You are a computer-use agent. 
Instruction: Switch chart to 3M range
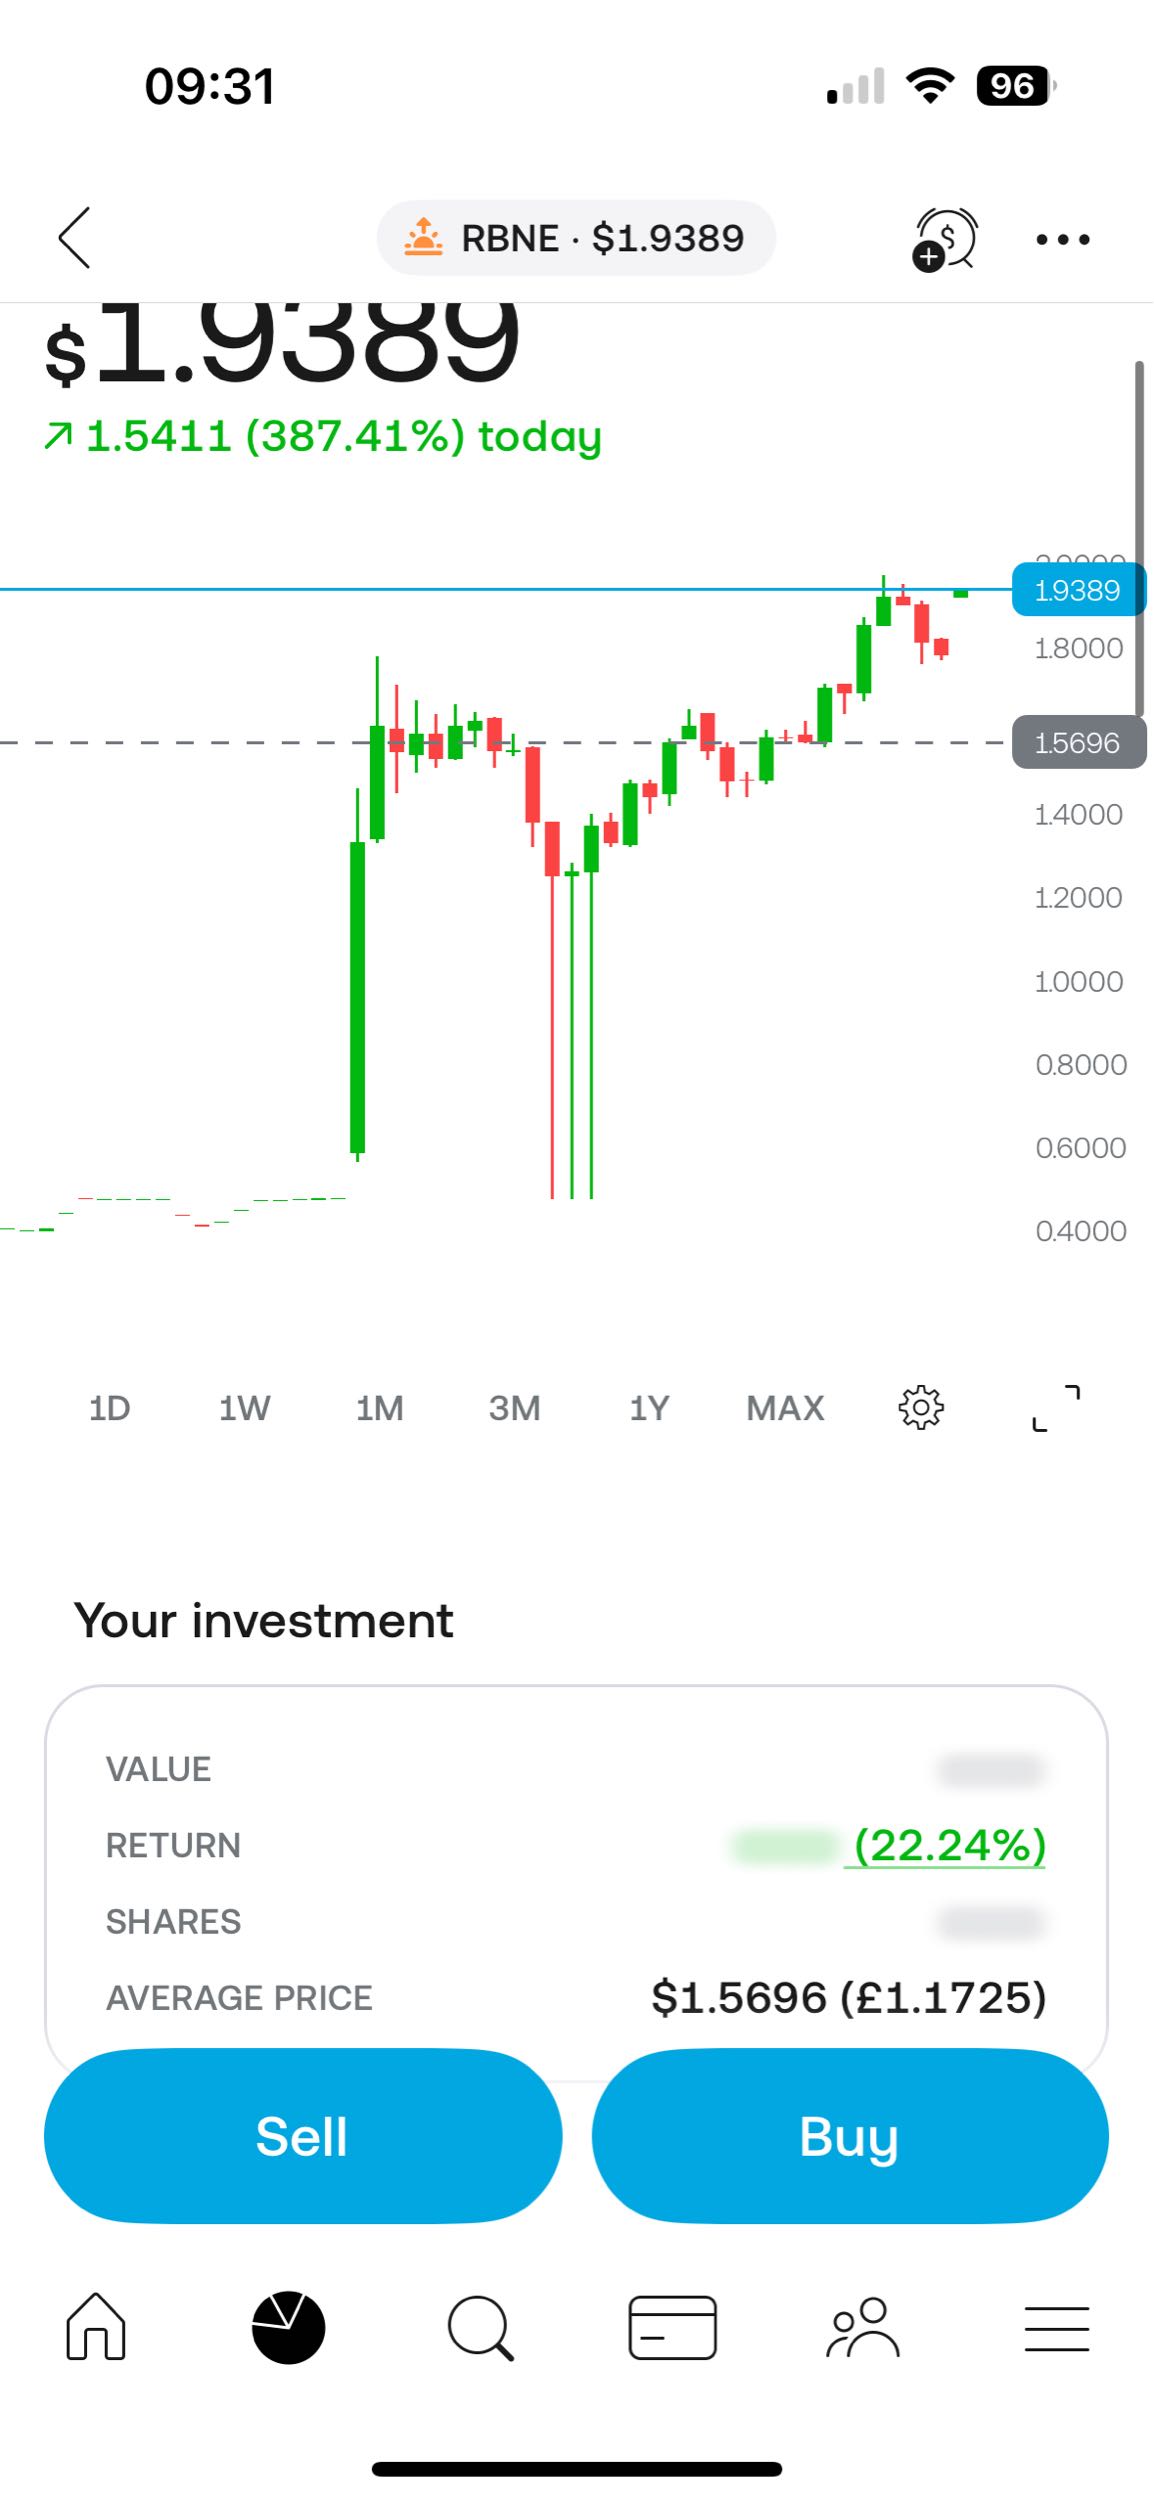514,1408
